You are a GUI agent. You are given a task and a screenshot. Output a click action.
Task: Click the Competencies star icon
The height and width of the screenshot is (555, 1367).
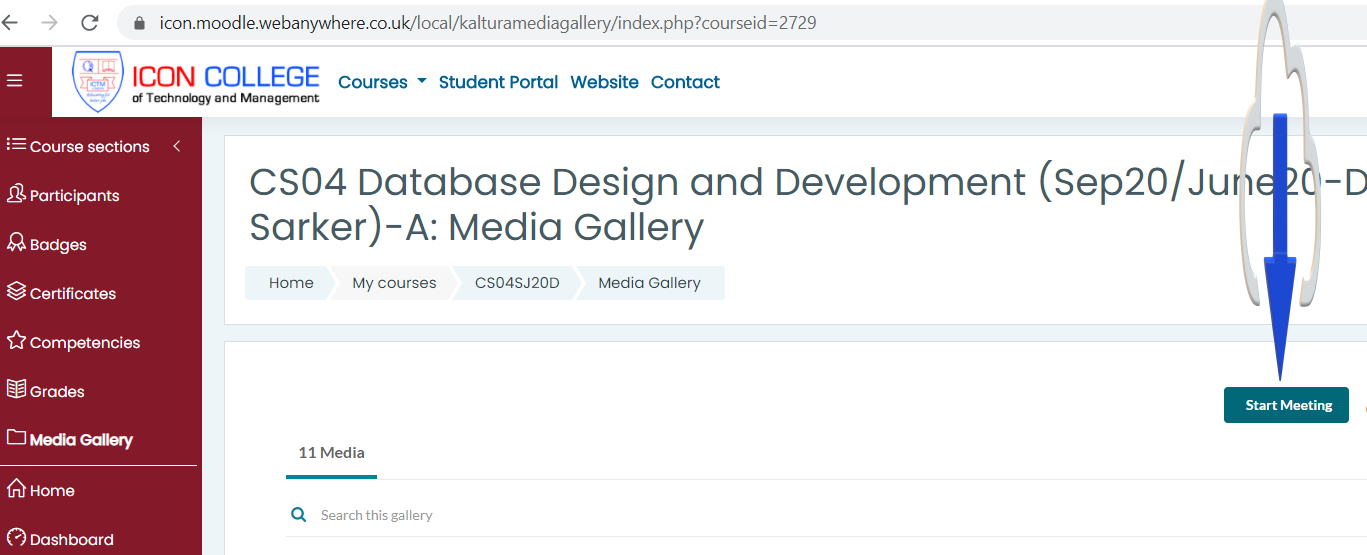tap(16, 341)
